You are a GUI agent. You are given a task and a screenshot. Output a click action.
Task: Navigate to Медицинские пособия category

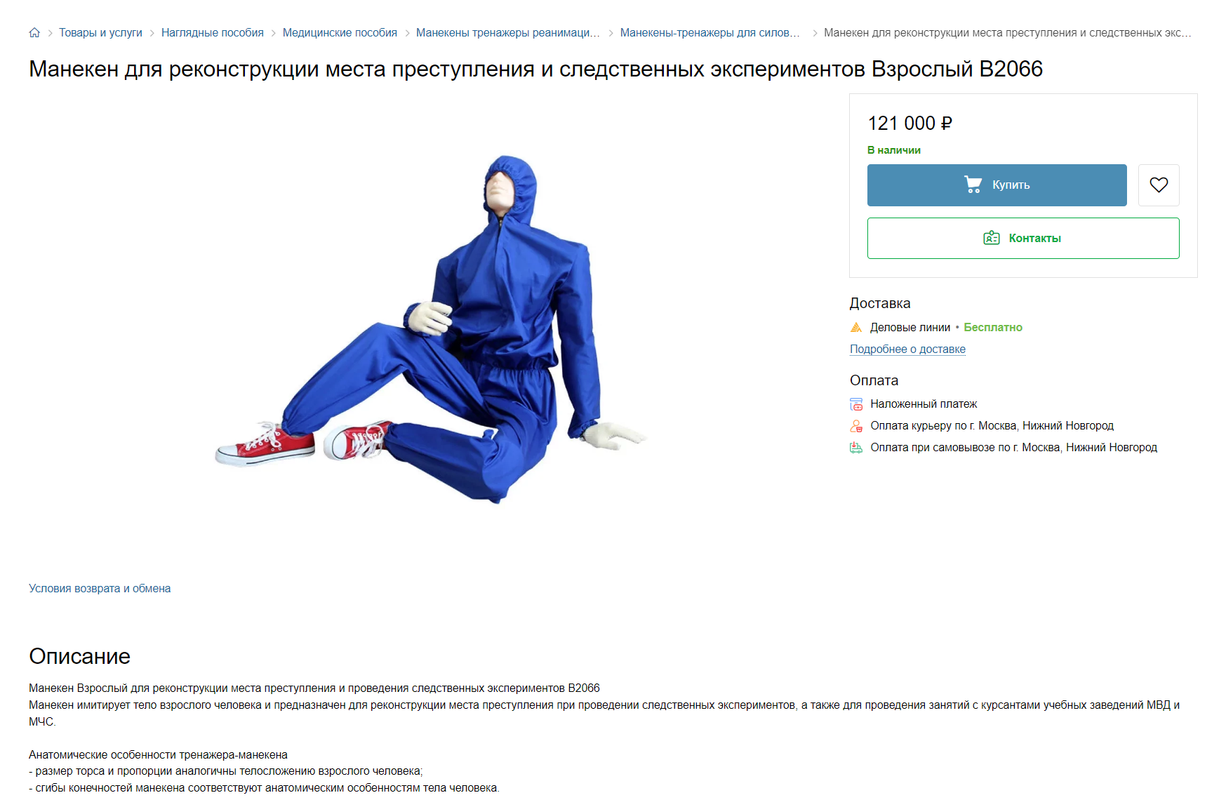click(340, 33)
